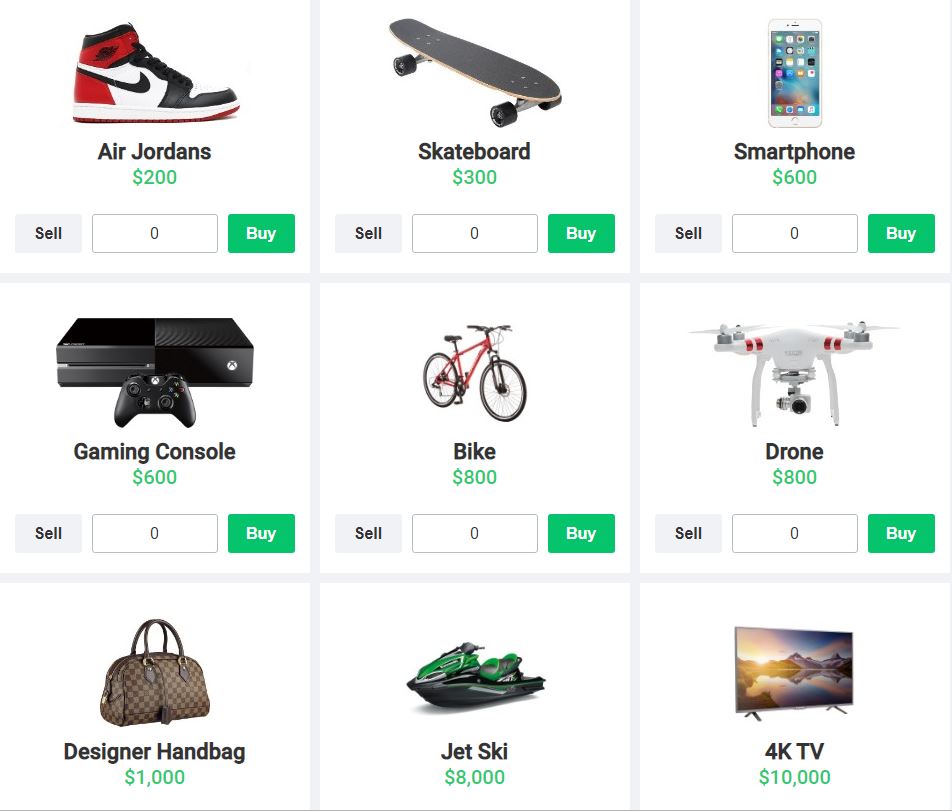This screenshot has width=952, height=811.
Task: Buy a Smartphone for $600
Action: (901, 233)
